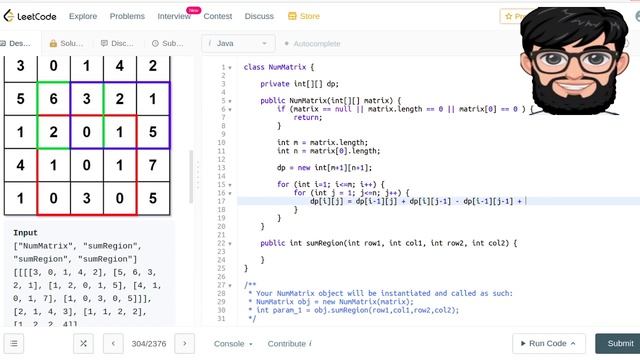Open the Contribute link

pyautogui.click(x=289, y=344)
